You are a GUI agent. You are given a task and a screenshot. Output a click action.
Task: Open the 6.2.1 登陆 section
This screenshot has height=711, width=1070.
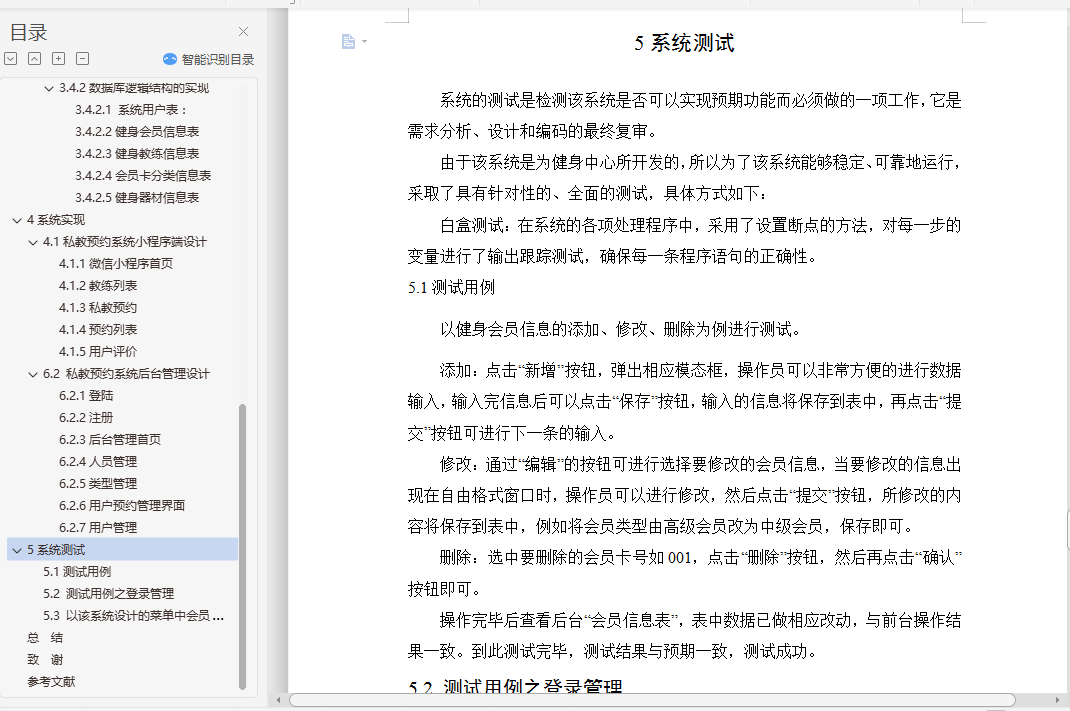(x=86, y=396)
